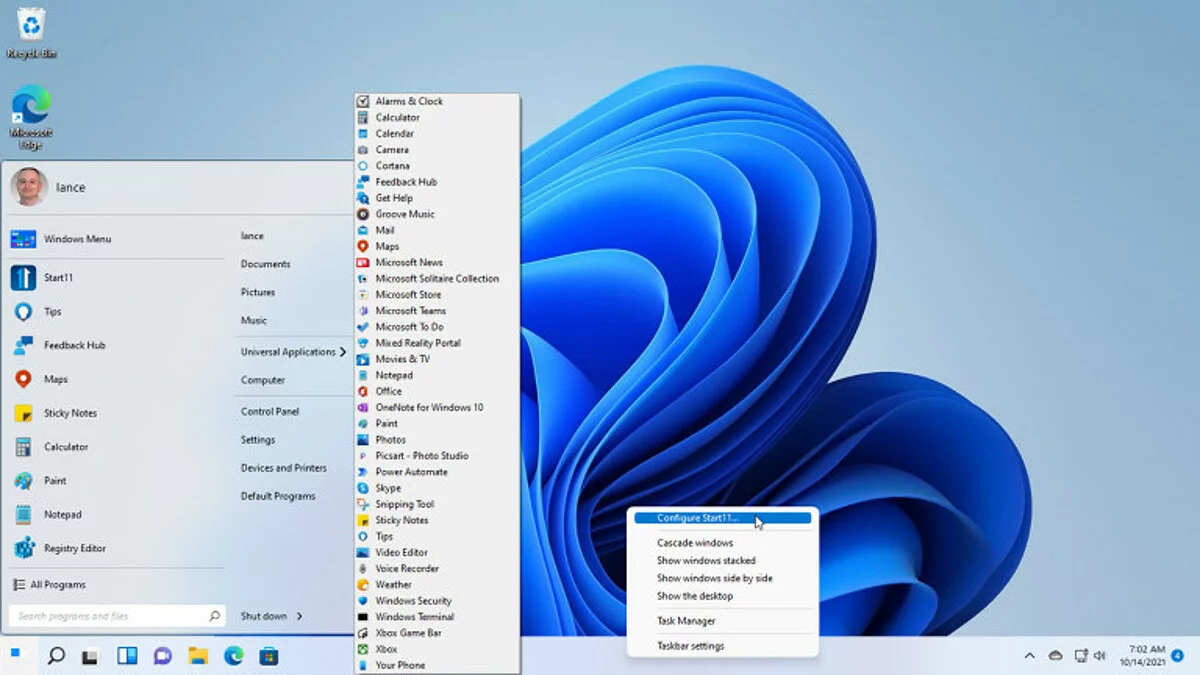Open the Start11 app icon

click(23, 278)
